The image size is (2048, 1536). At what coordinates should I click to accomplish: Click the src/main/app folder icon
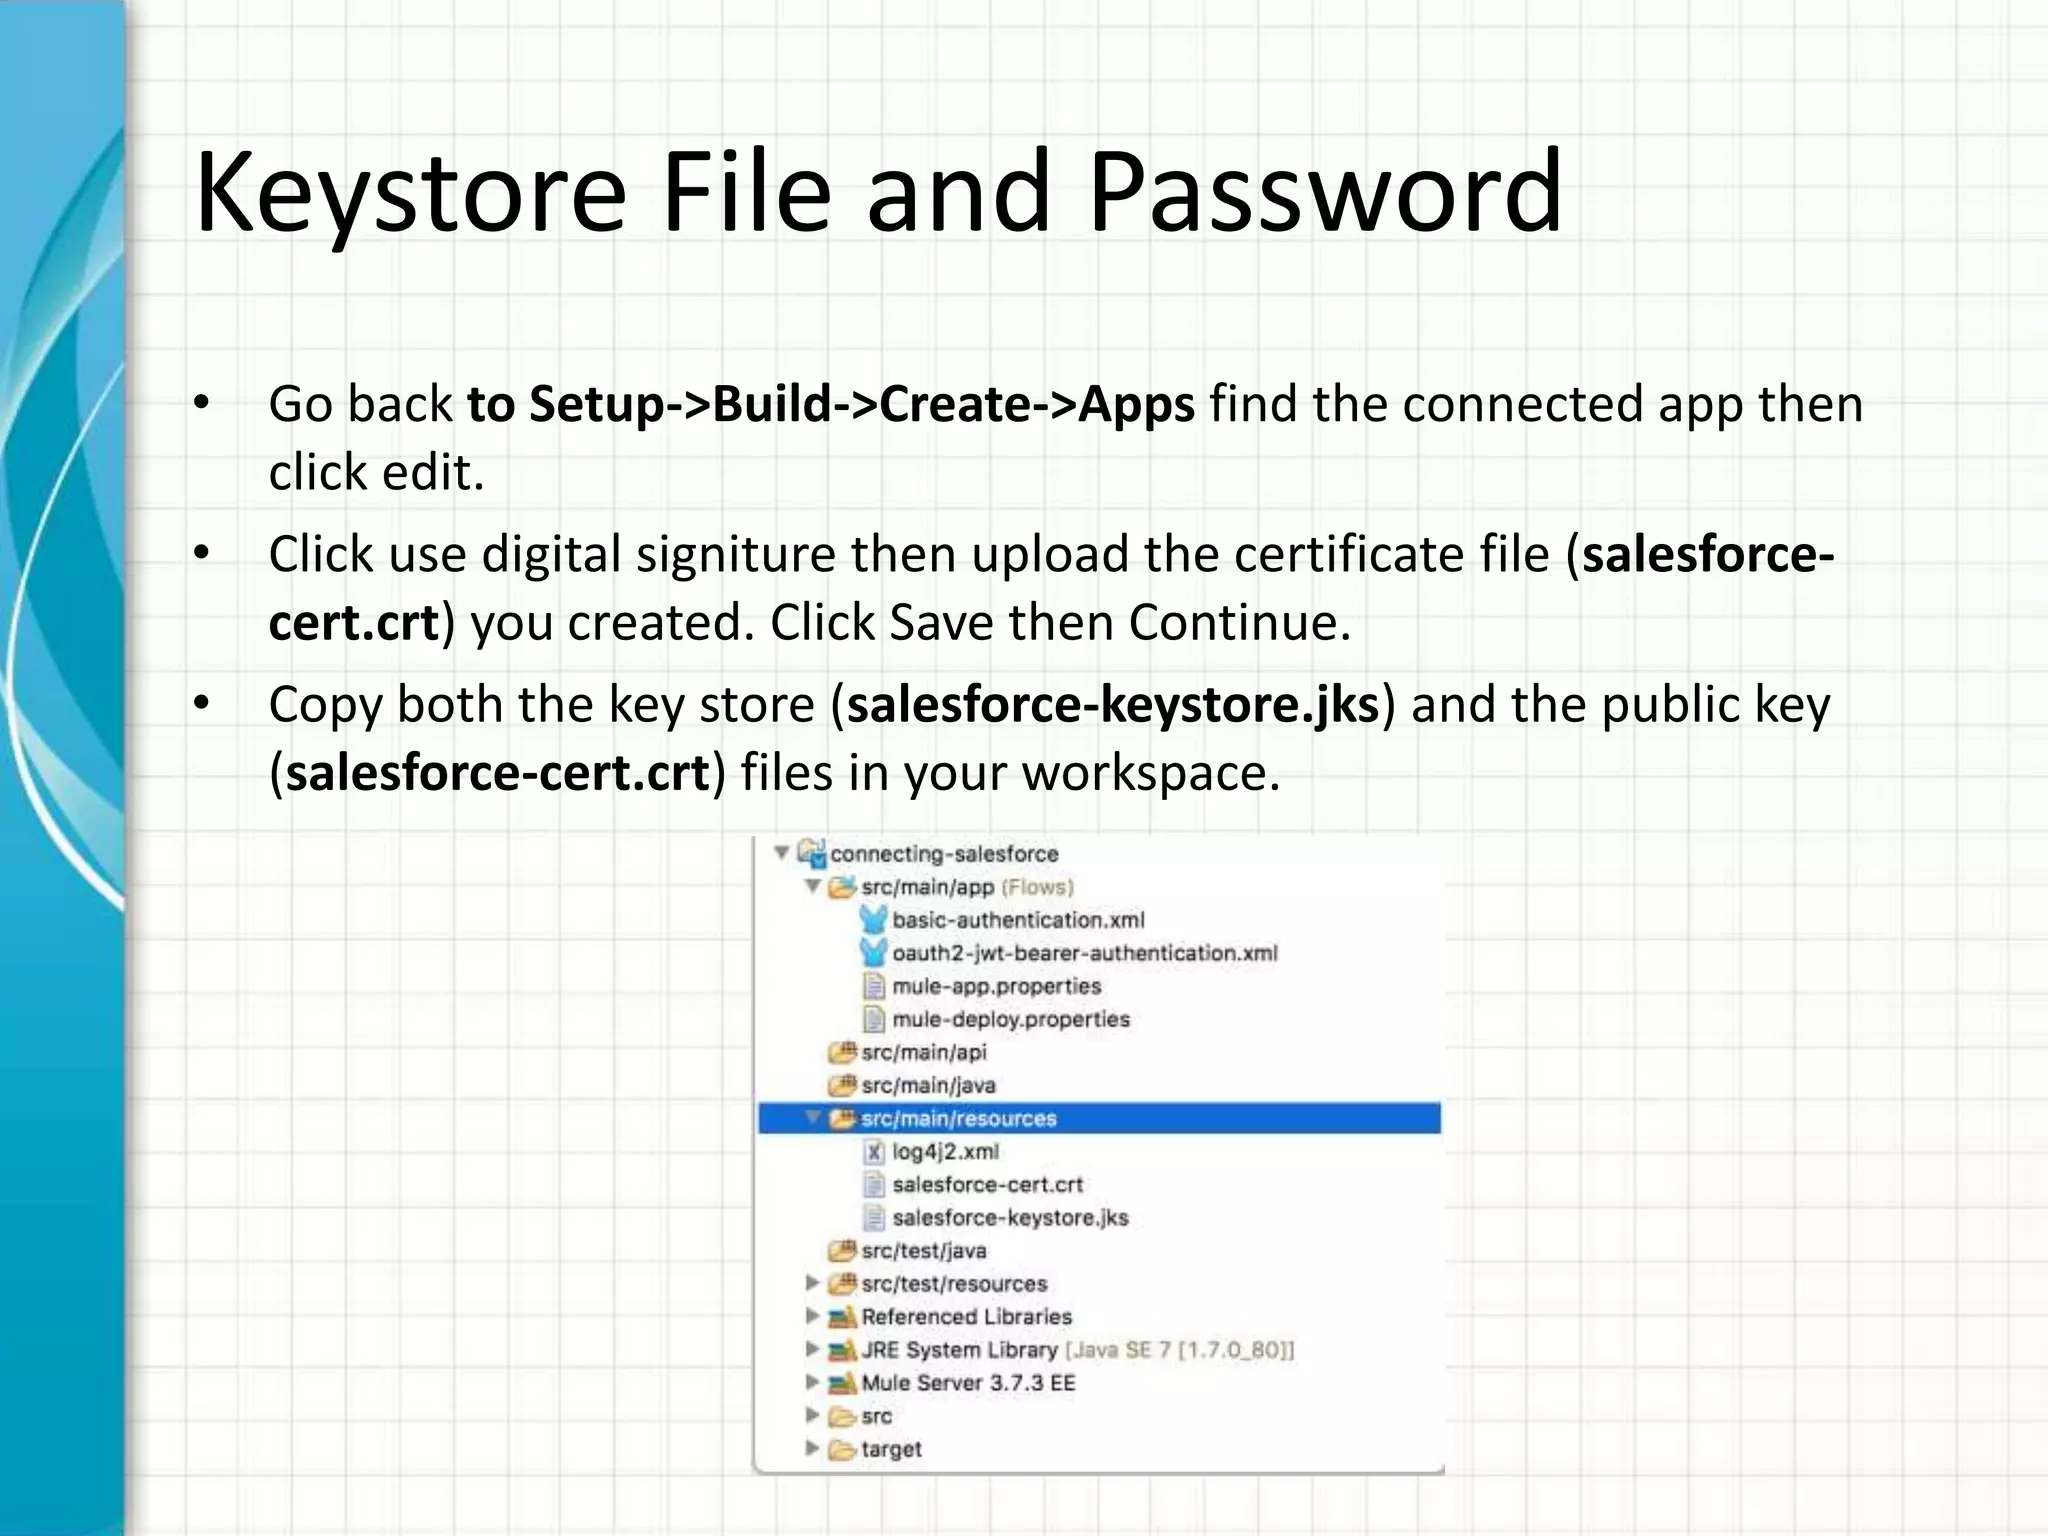click(x=843, y=887)
